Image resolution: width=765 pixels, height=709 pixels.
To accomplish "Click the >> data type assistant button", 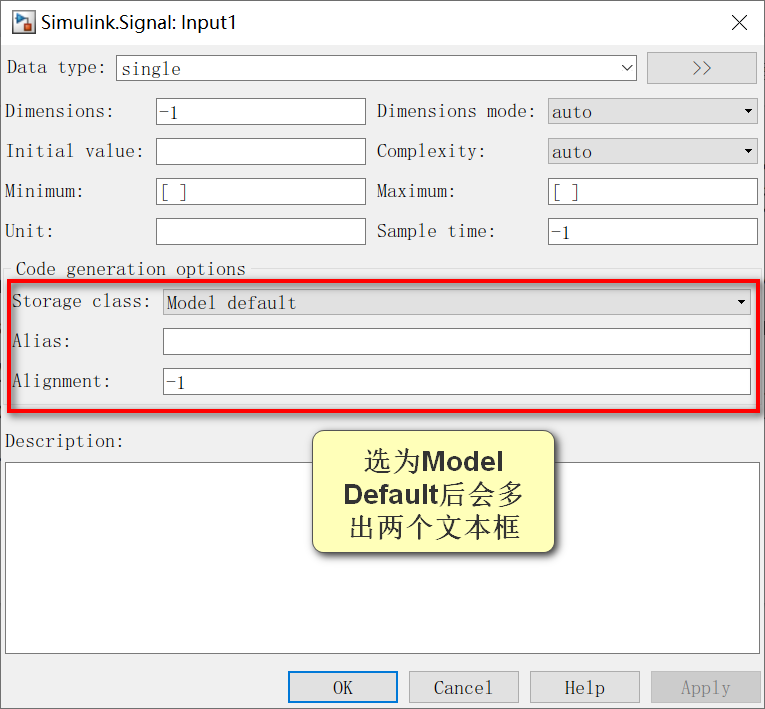I will pyautogui.click(x=702, y=68).
